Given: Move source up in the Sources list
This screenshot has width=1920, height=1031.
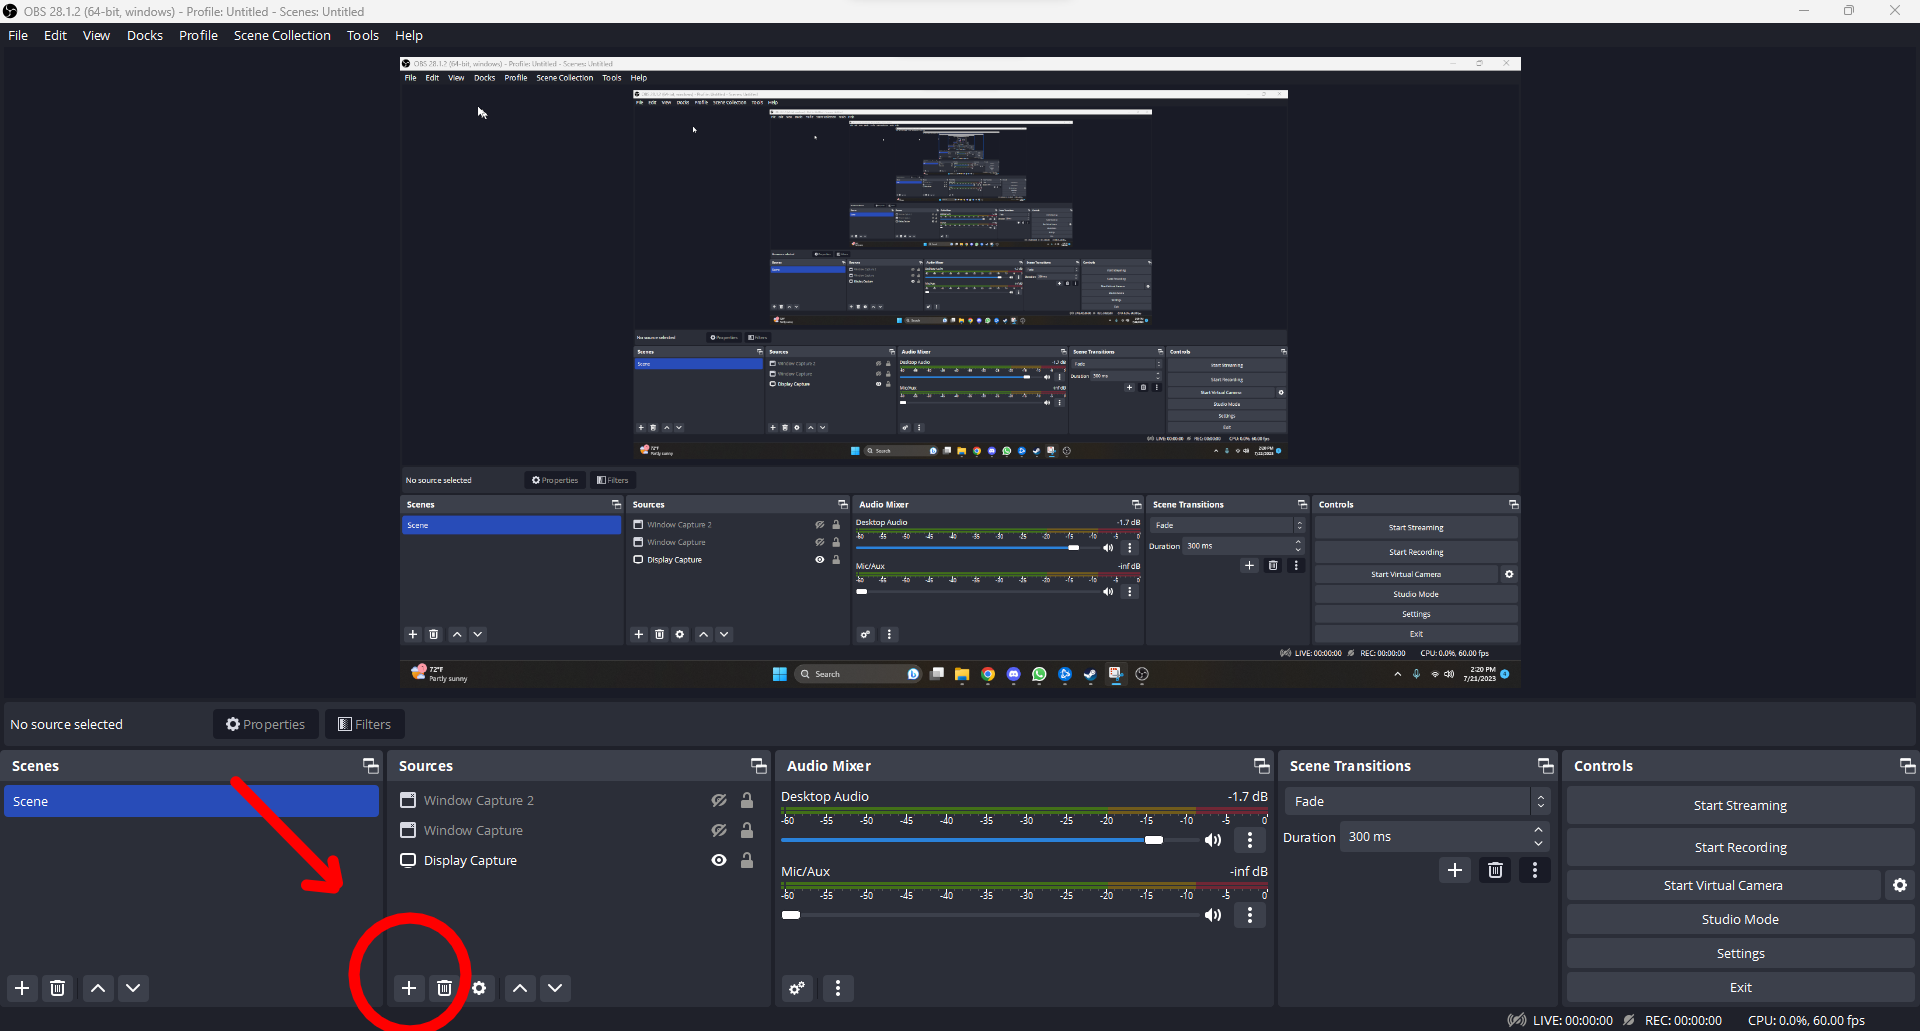Looking at the screenshot, I should pos(520,988).
